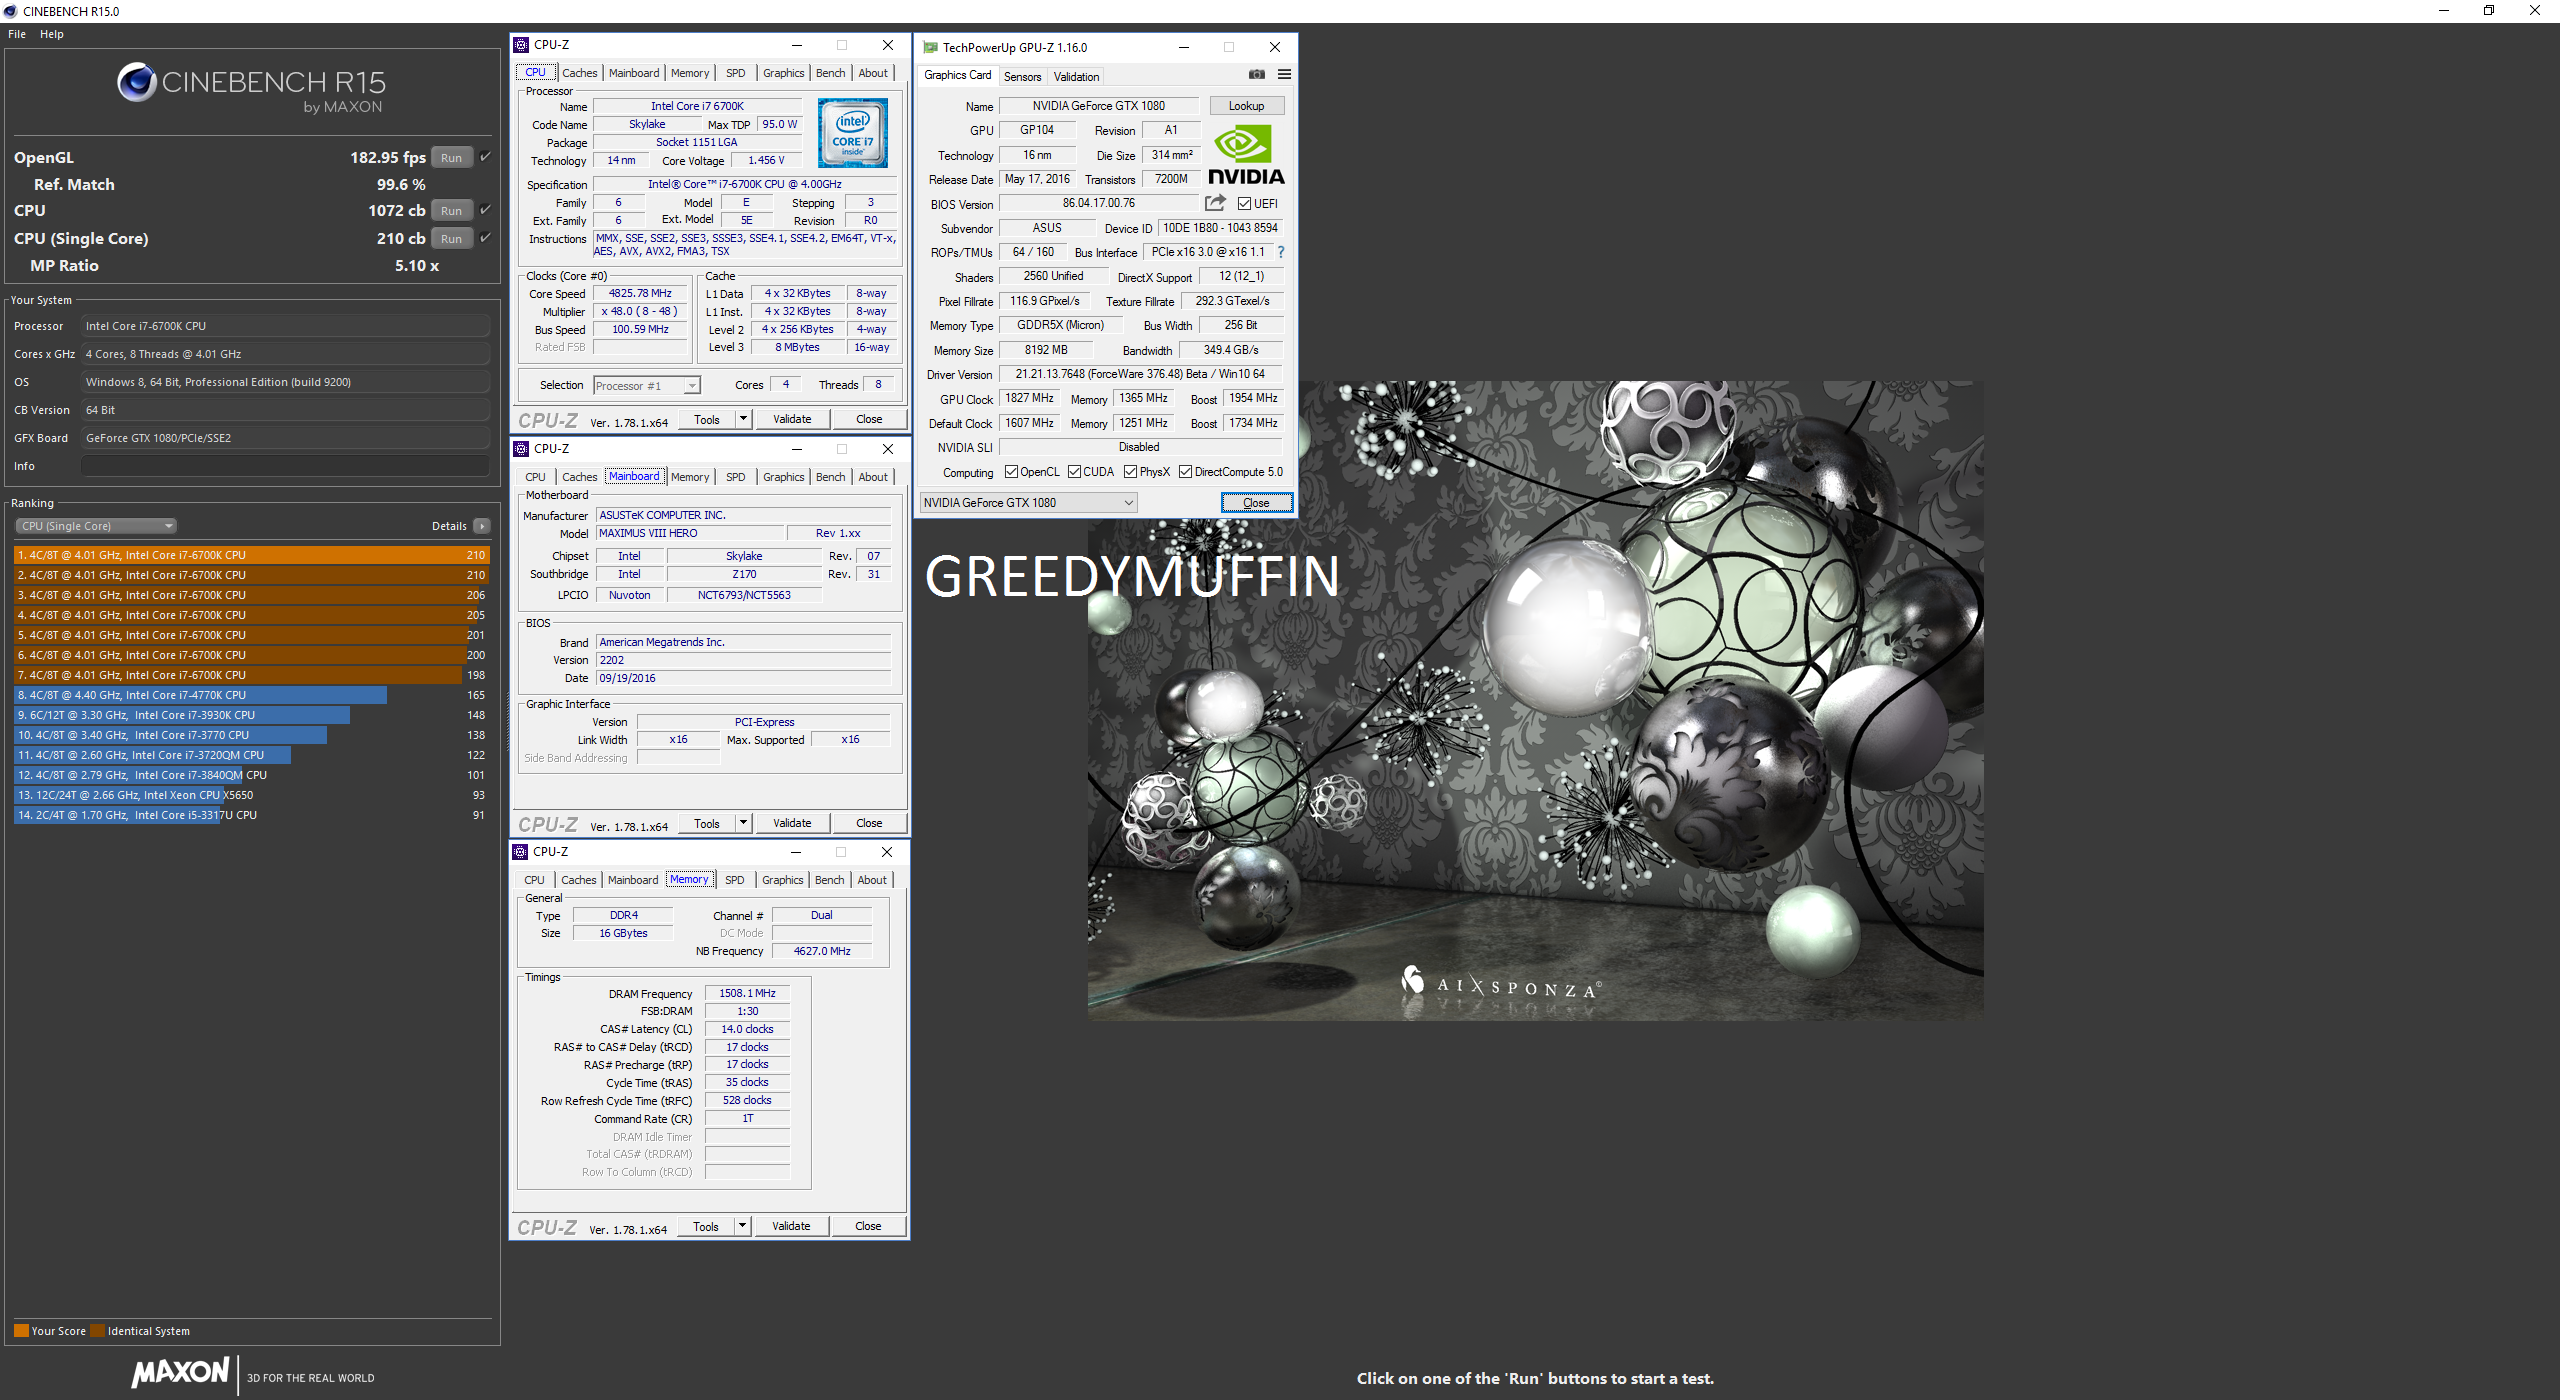The image size is (2560, 1400).
Task: Run the OpenGL benchmark
Action: [x=452, y=157]
